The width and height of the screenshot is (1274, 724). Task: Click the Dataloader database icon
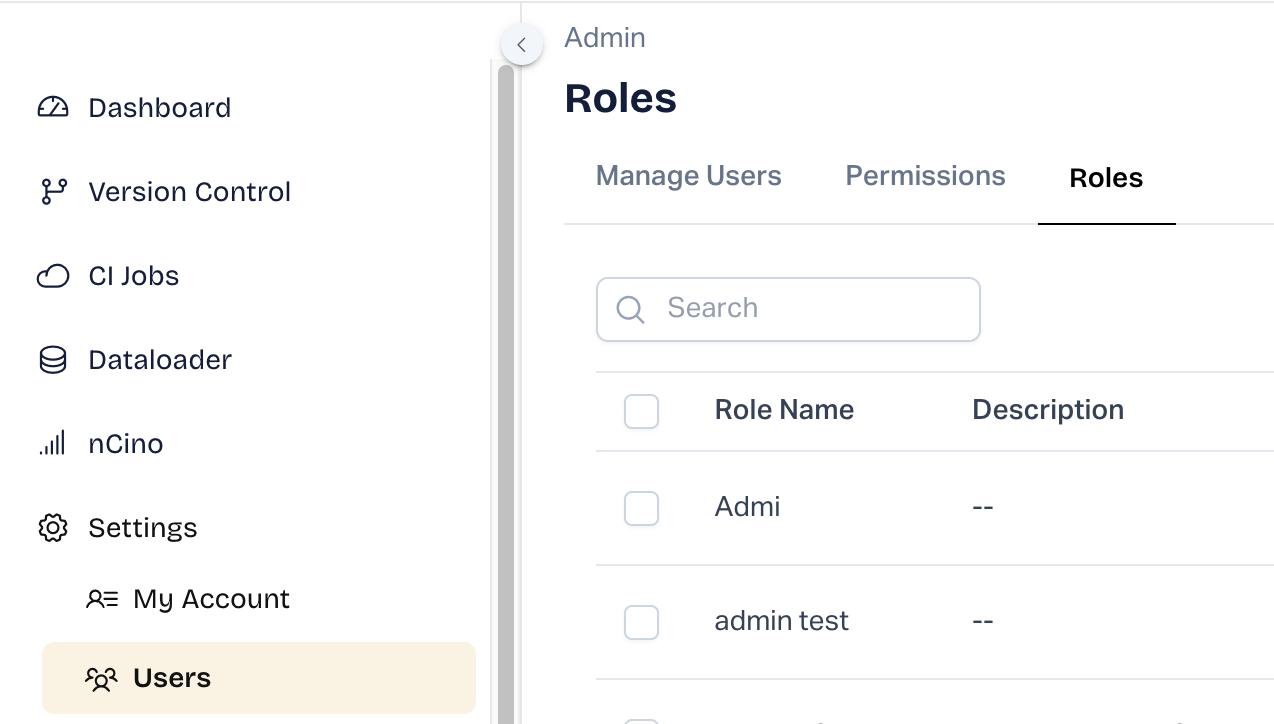tap(53, 360)
